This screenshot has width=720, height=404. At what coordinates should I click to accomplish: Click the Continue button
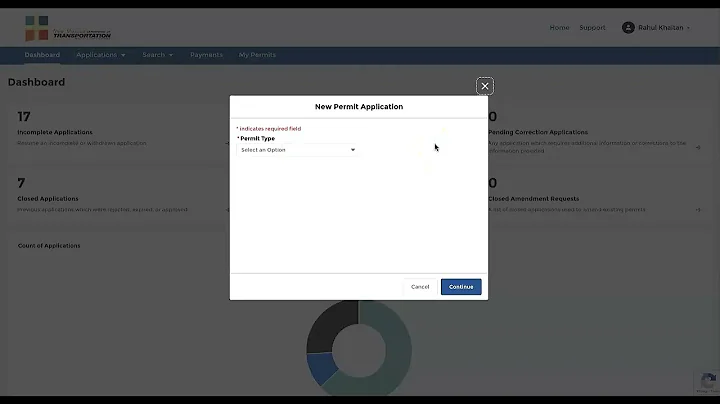coord(461,286)
